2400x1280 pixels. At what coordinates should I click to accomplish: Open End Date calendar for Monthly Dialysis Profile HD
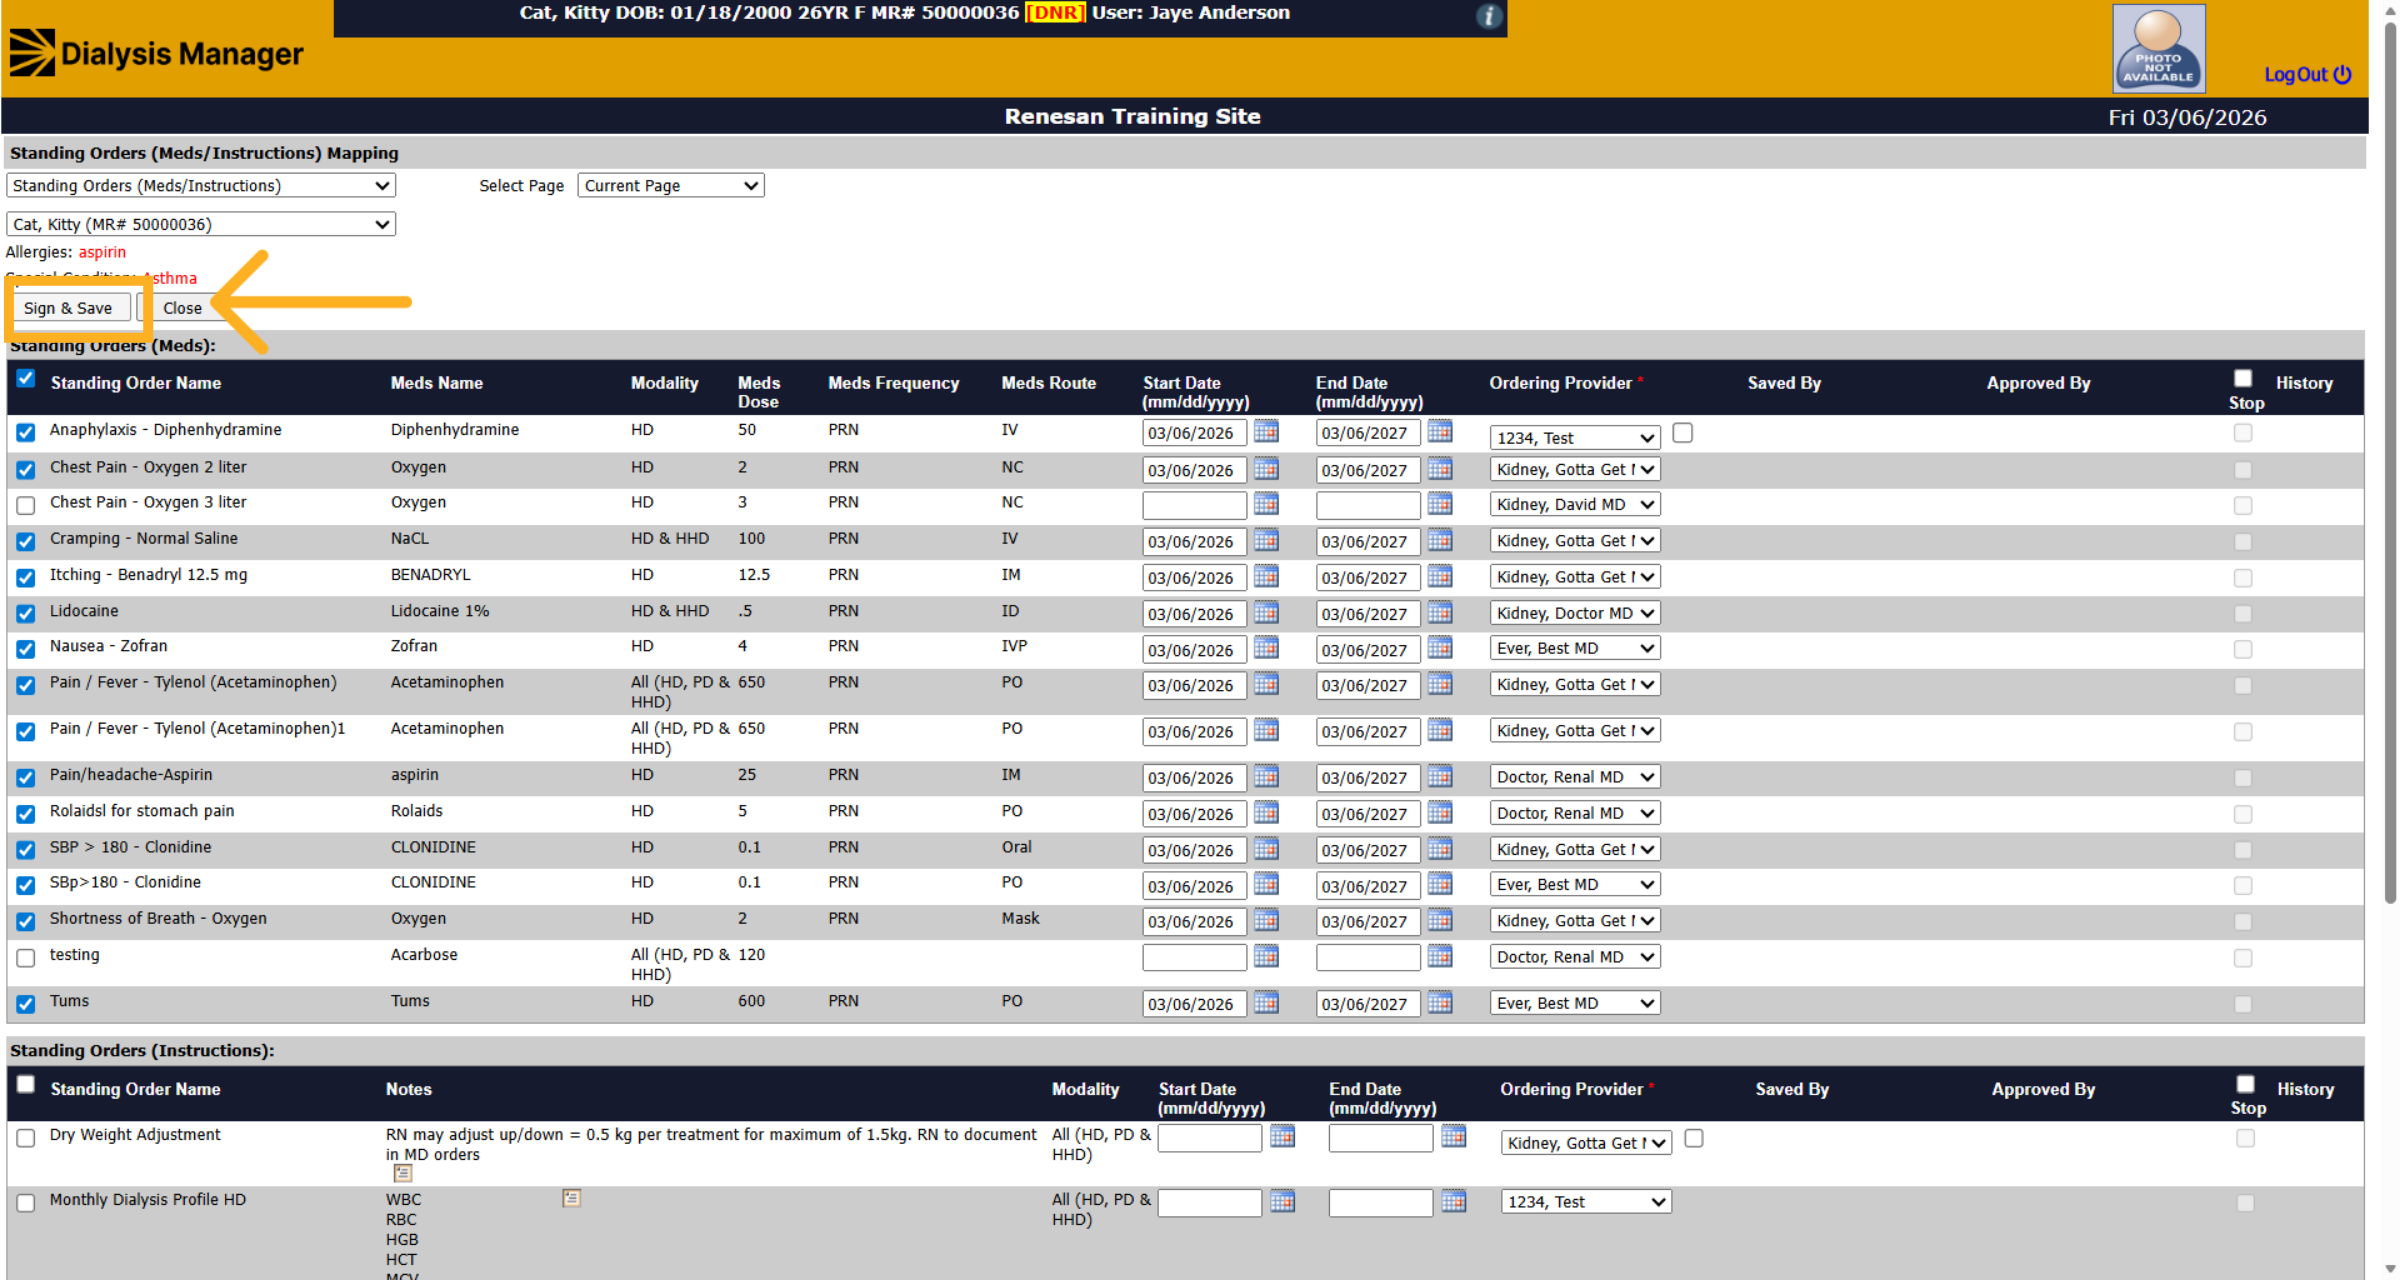[x=1454, y=1201]
